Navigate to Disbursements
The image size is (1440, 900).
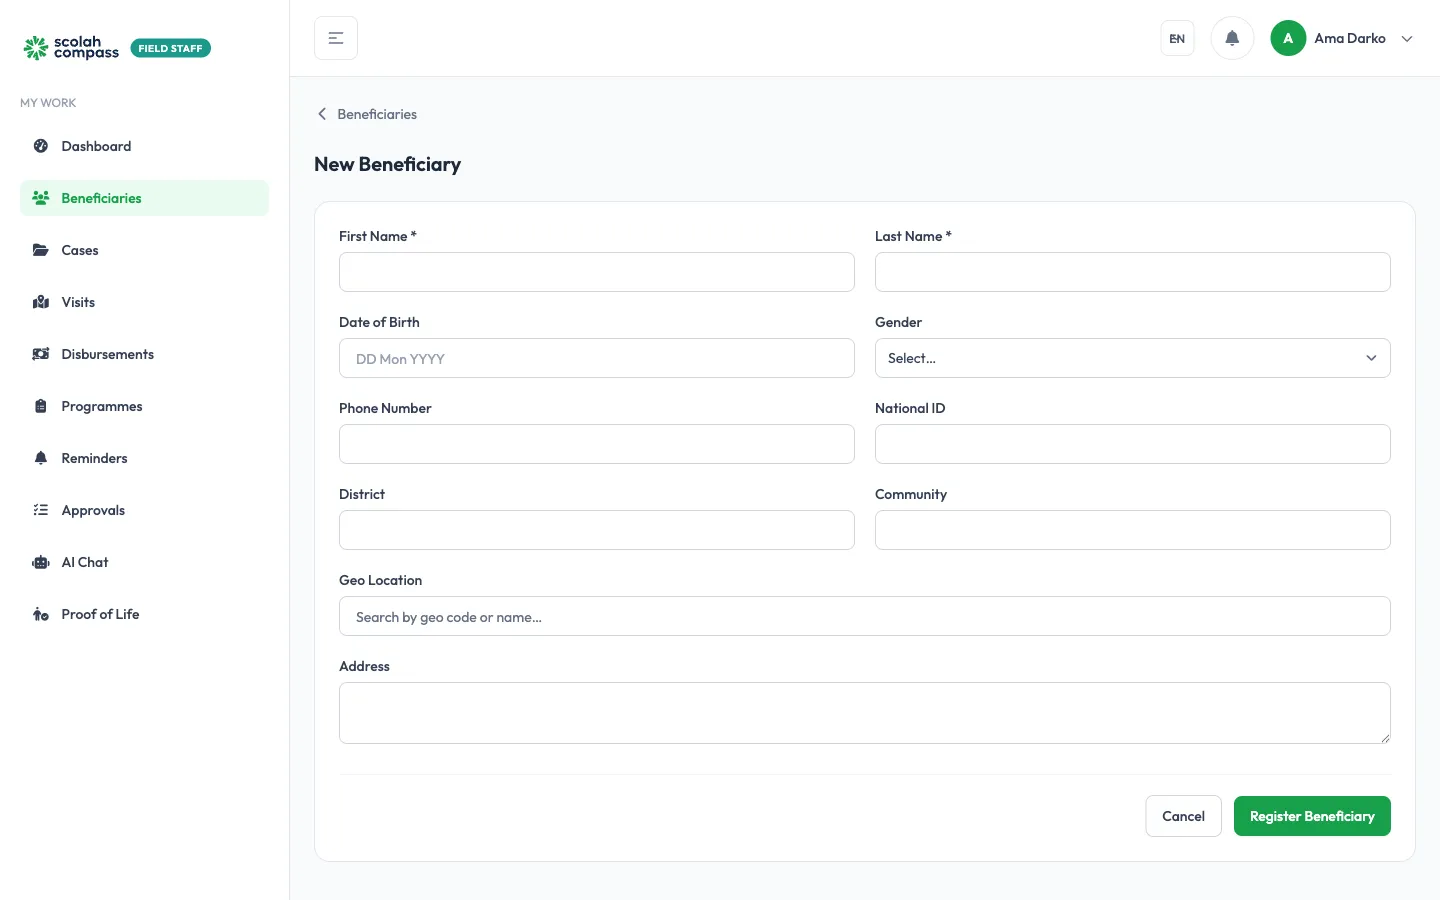tap(144, 354)
